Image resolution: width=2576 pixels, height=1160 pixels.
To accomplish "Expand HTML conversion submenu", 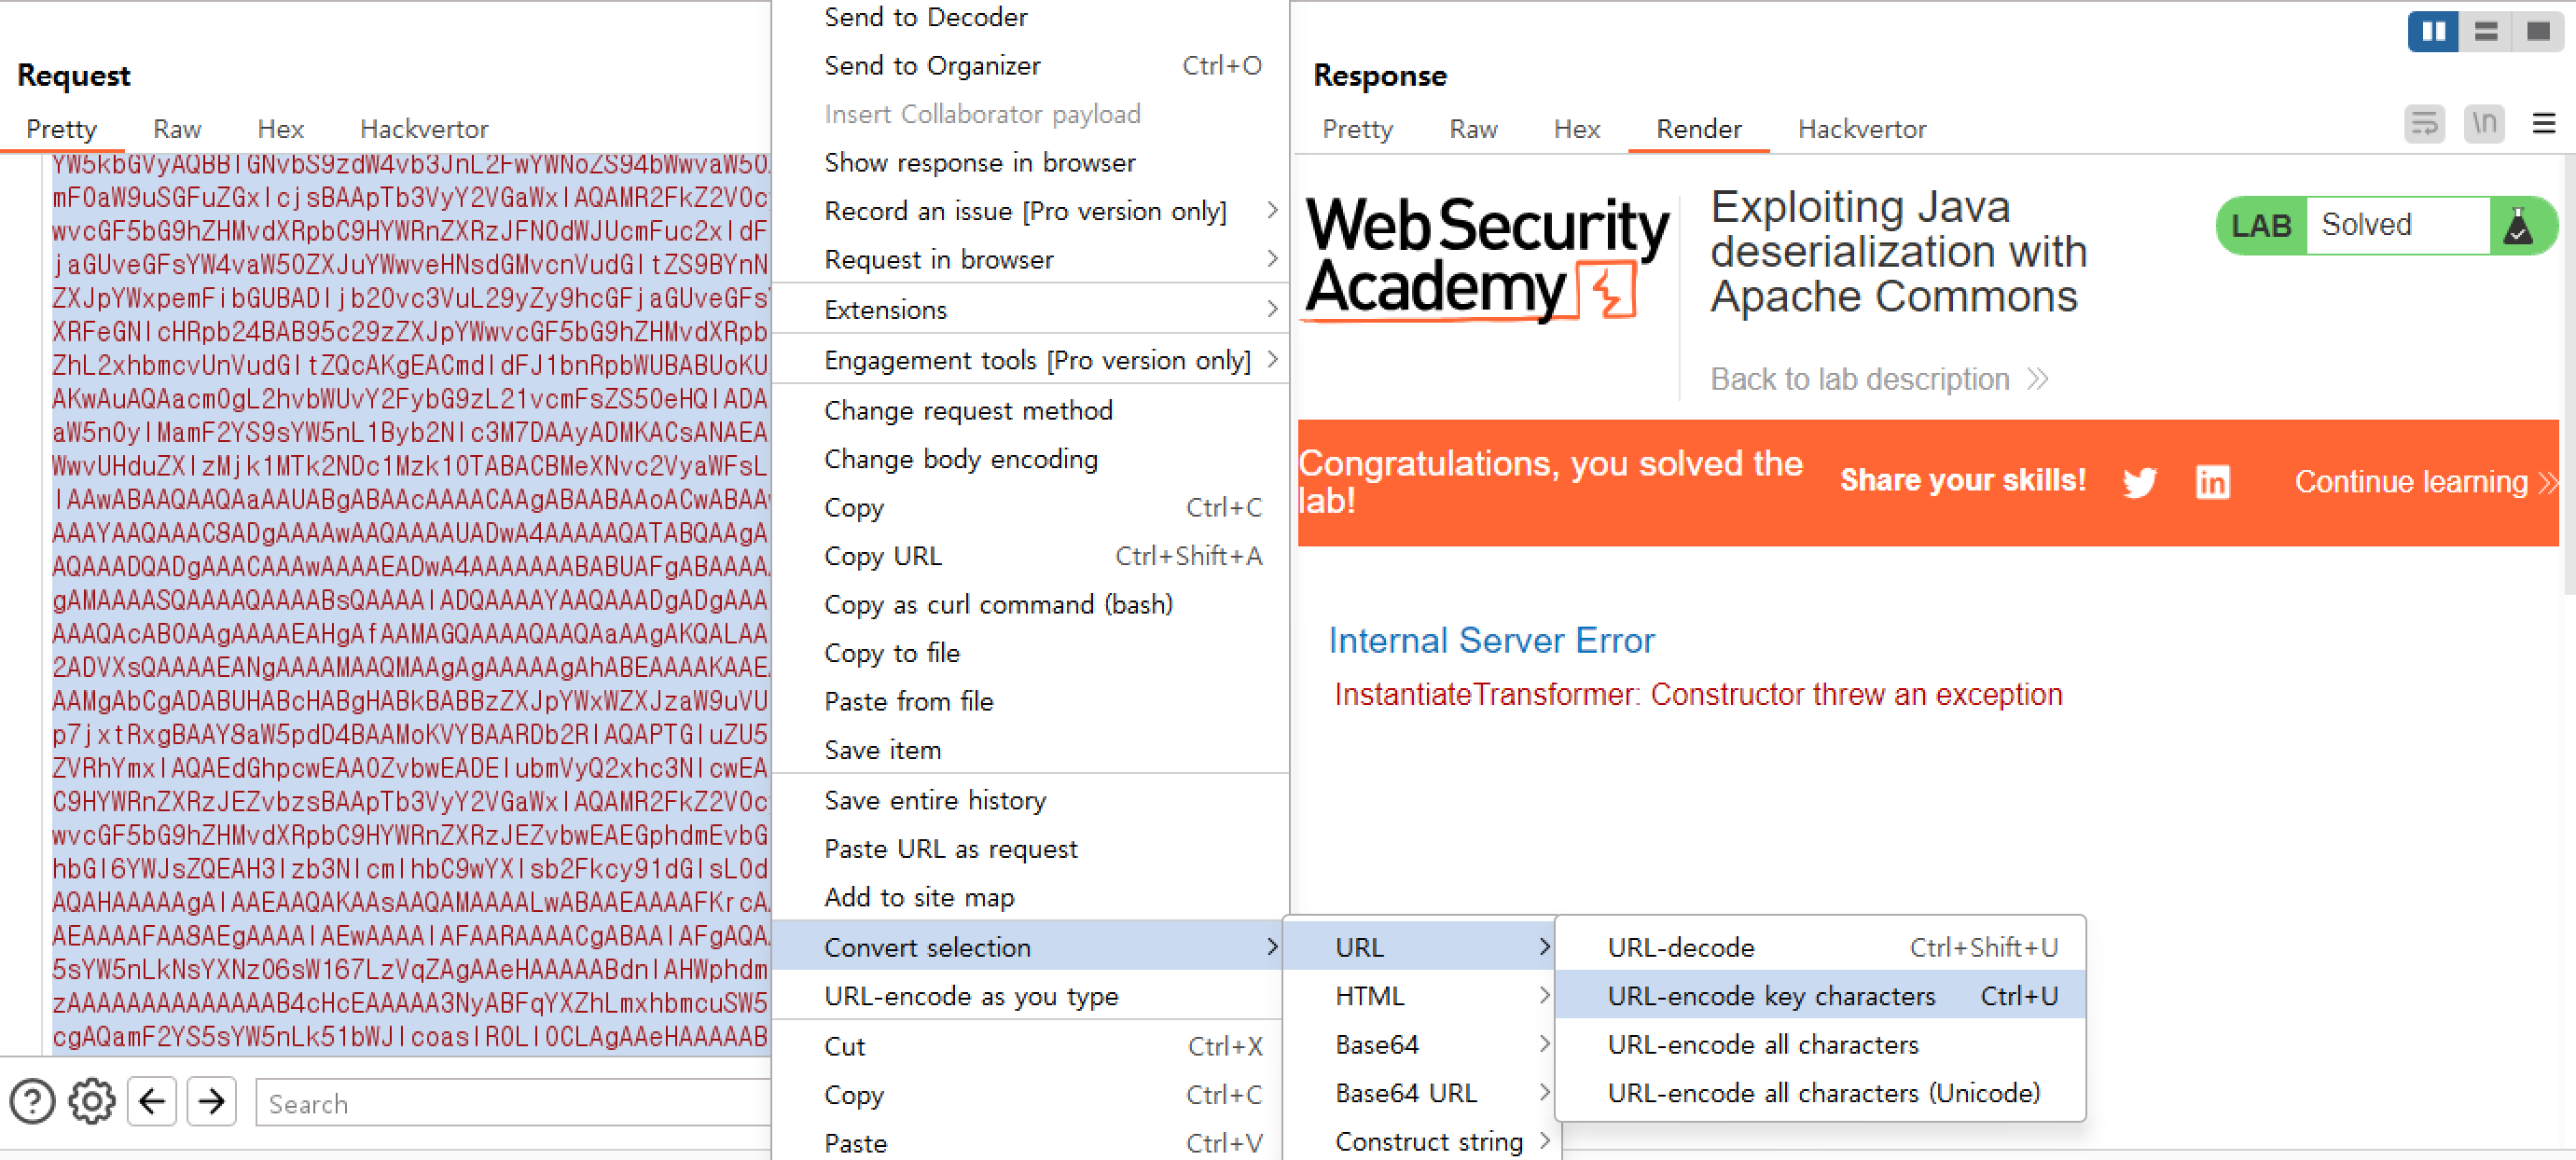I will pyautogui.click(x=1419, y=996).
